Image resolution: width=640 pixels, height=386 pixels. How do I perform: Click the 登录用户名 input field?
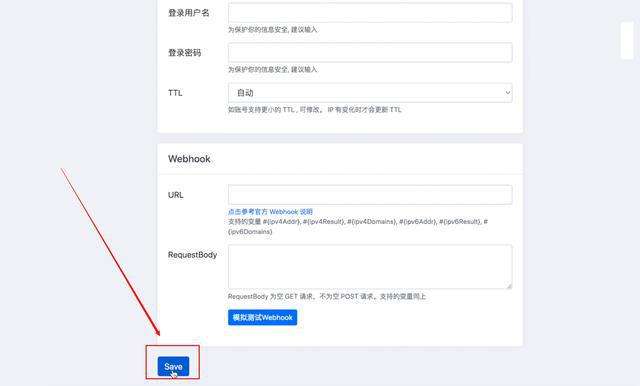tap(370, 13)
